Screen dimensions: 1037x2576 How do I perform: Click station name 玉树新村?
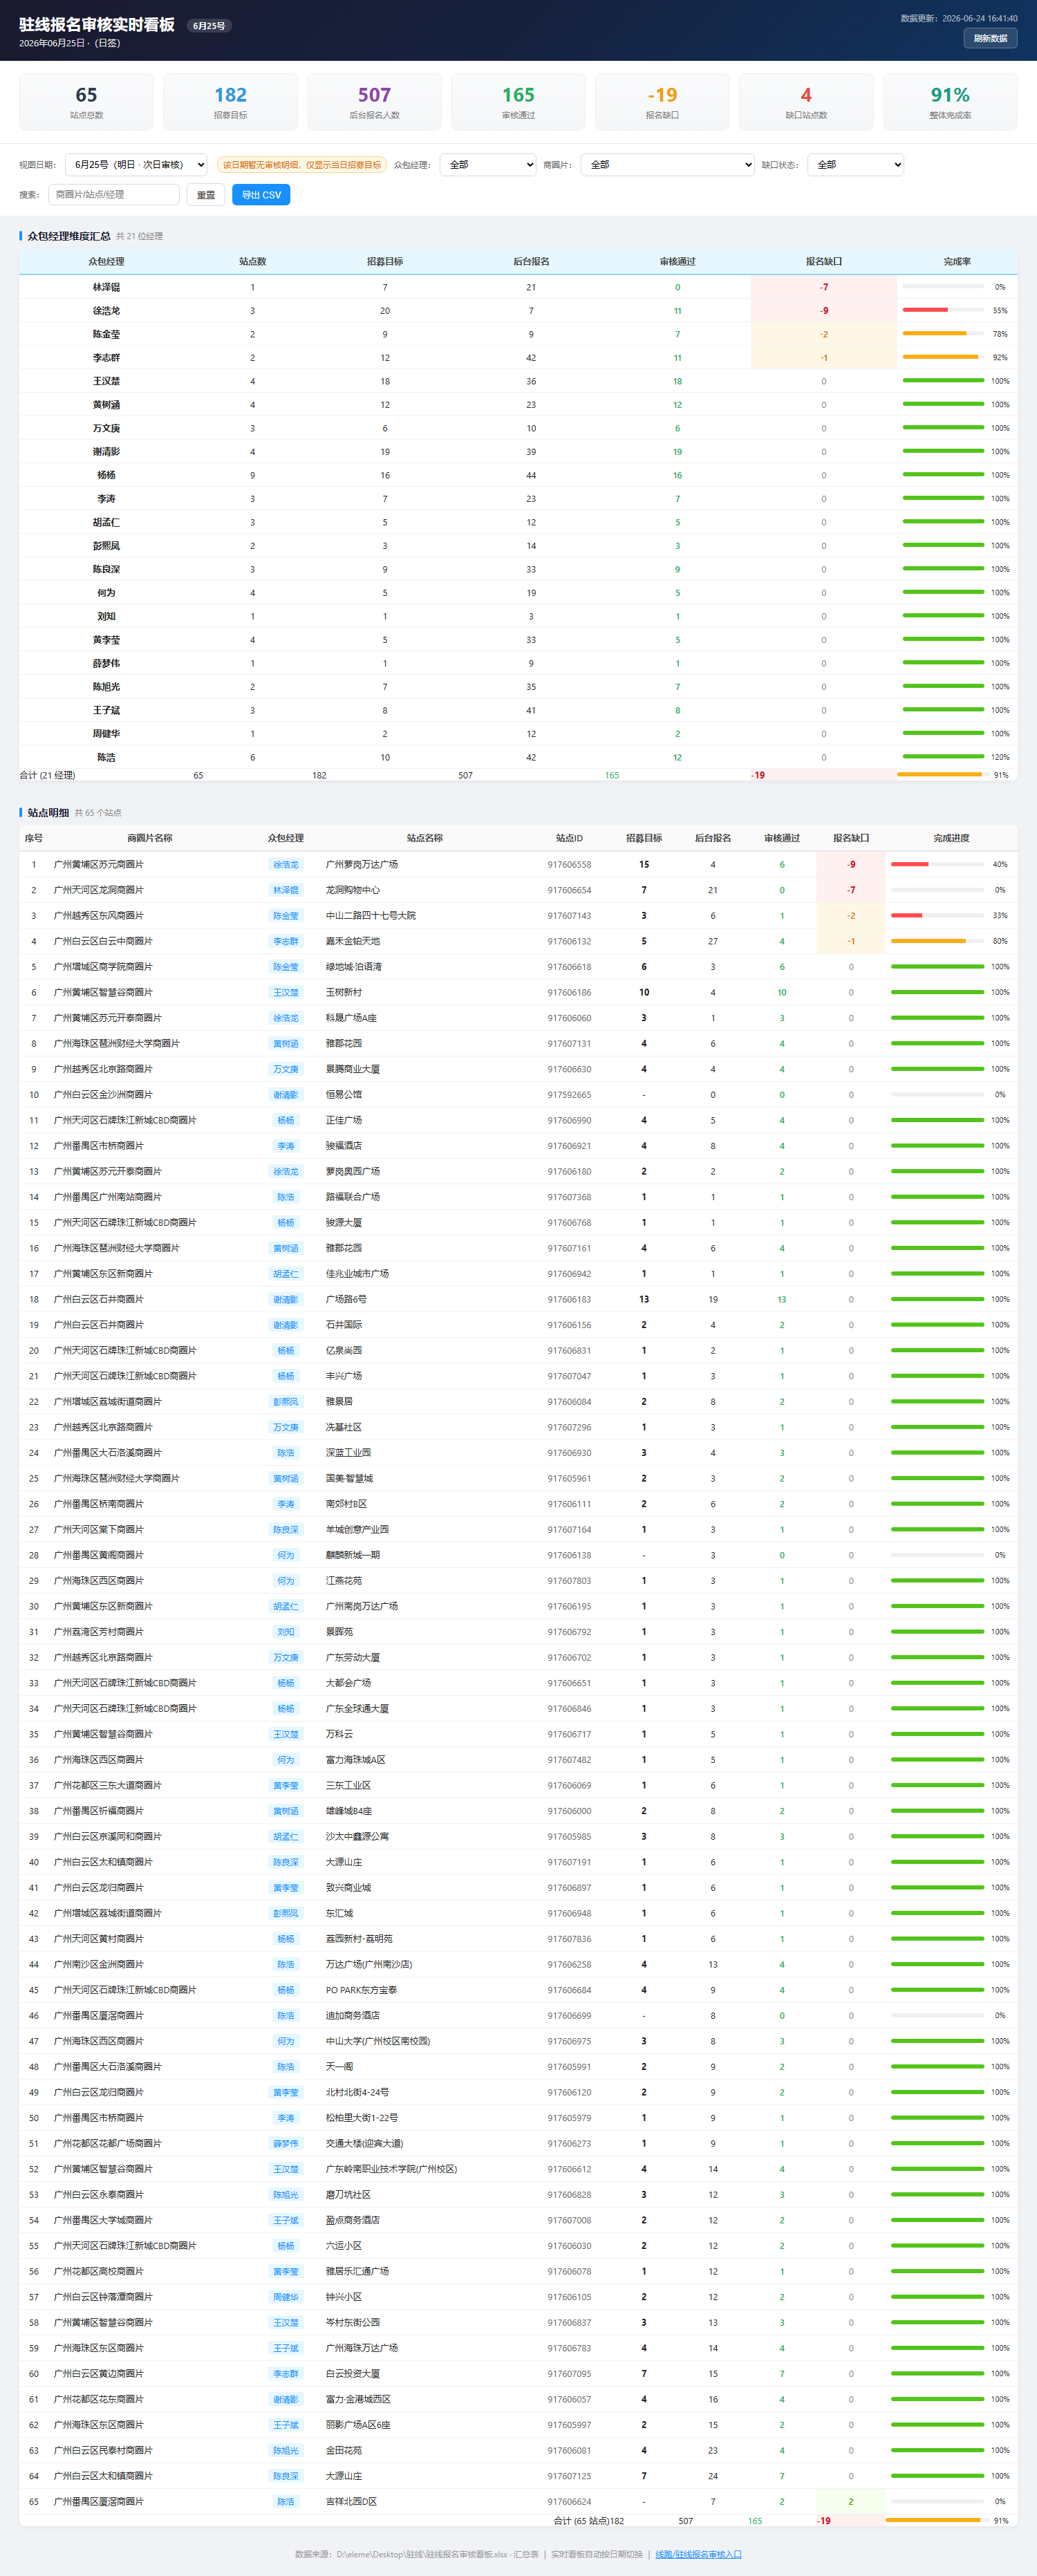click(x=344, y=992)
